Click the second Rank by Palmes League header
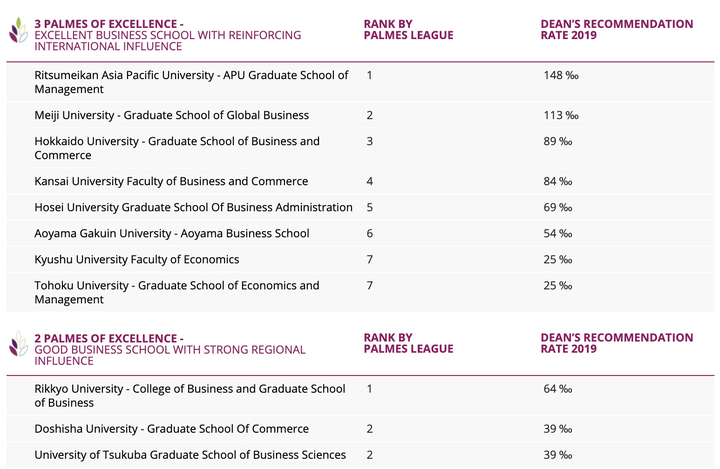 pyautogui.click(x=407, y=343)
